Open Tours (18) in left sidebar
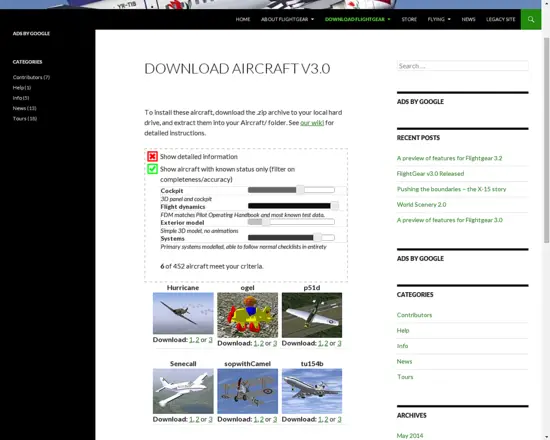550x440 pixels. point(25,119)
